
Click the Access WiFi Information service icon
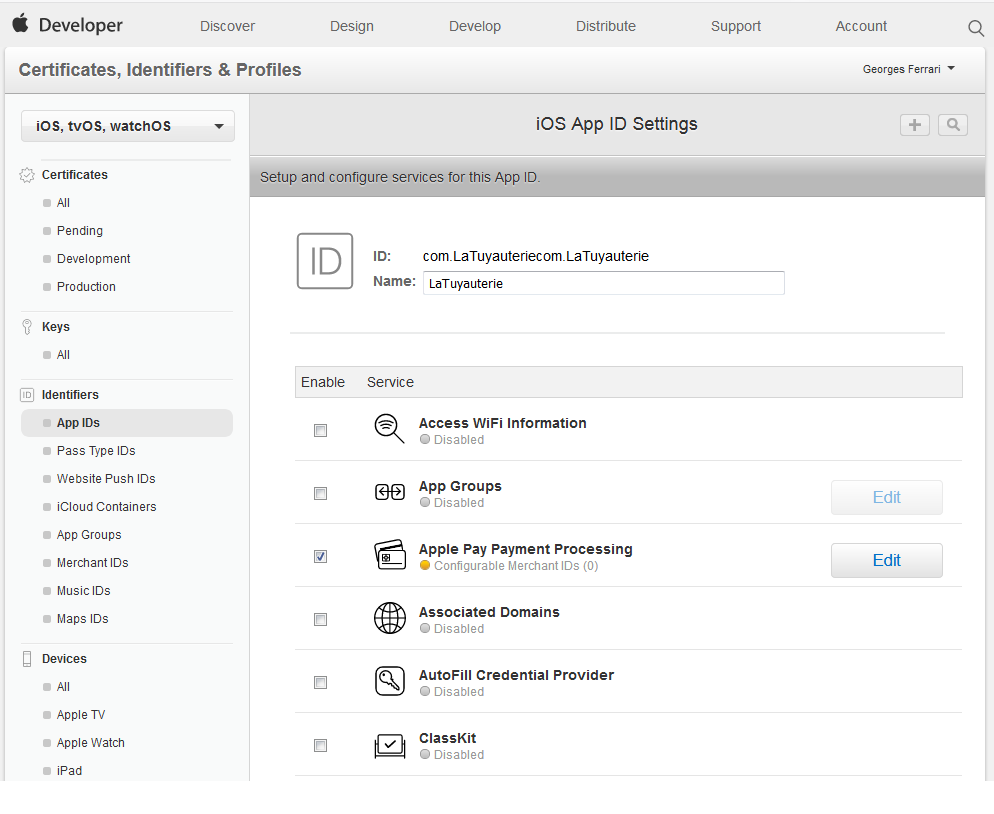pyautogui.click(x=389, y=429)
